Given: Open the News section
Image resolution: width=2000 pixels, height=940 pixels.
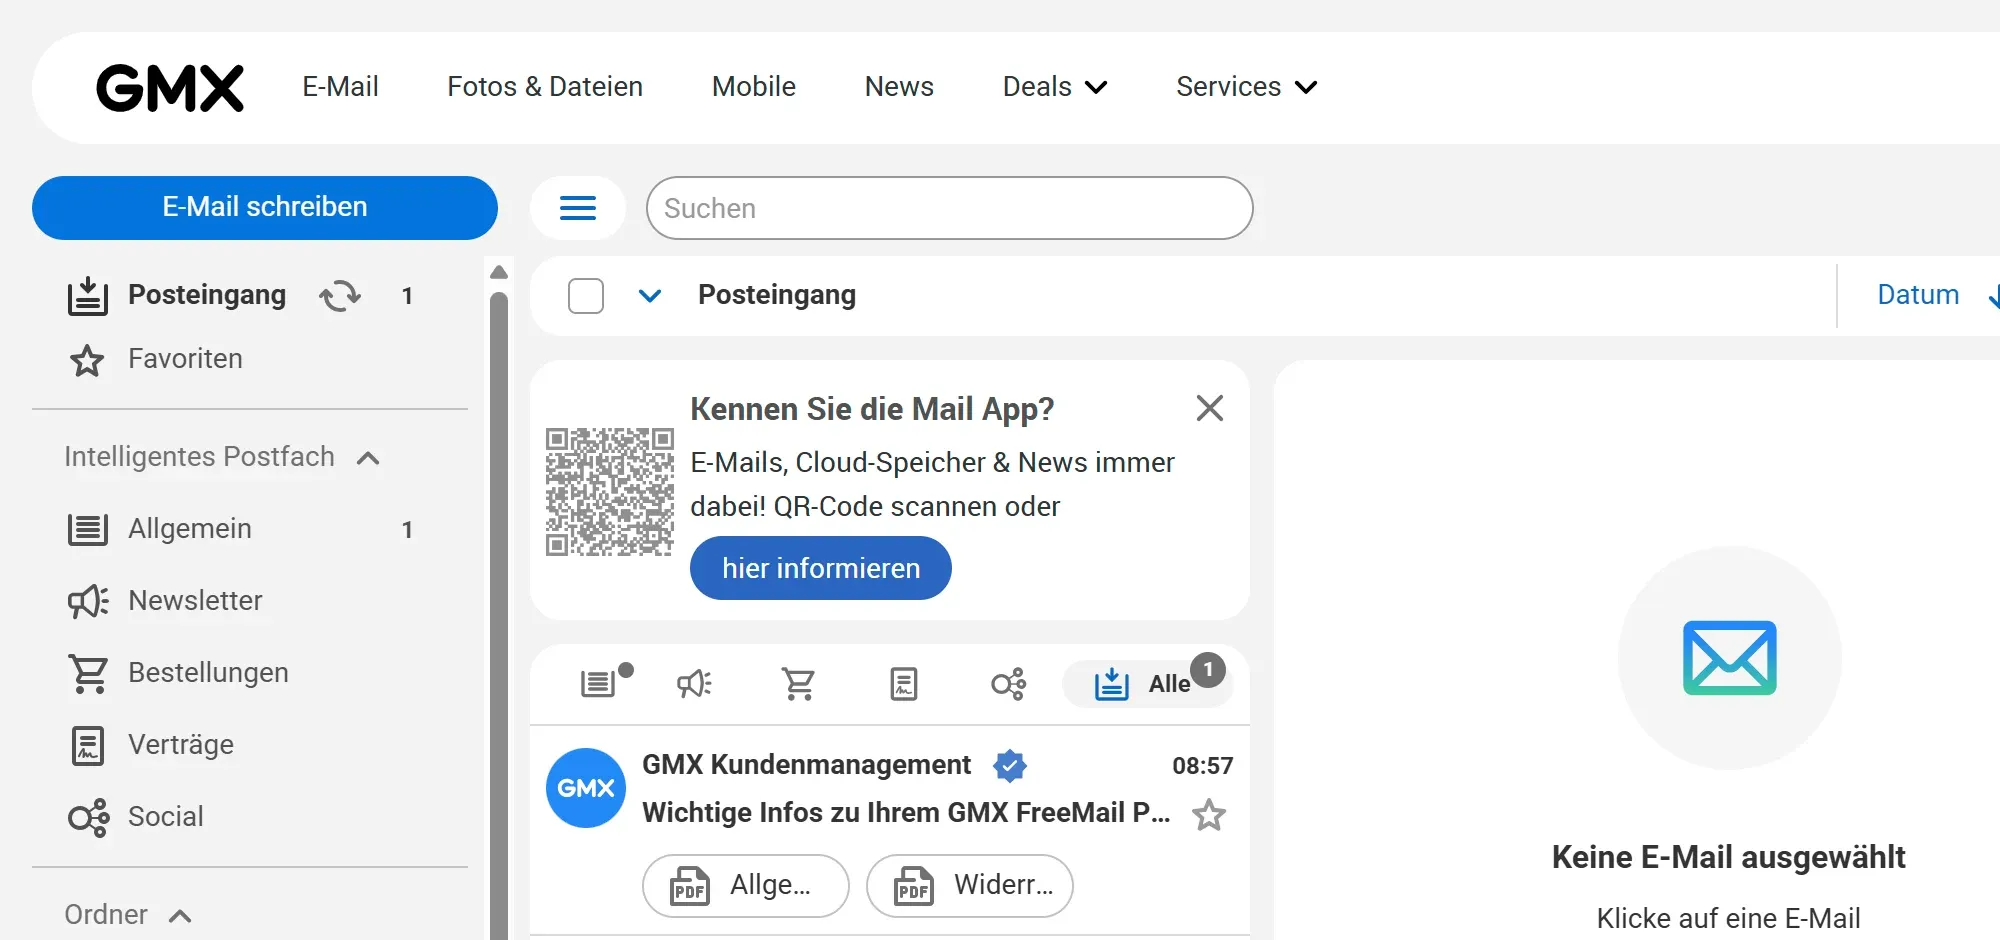Looking at the screenshot, I should [899, 87].
